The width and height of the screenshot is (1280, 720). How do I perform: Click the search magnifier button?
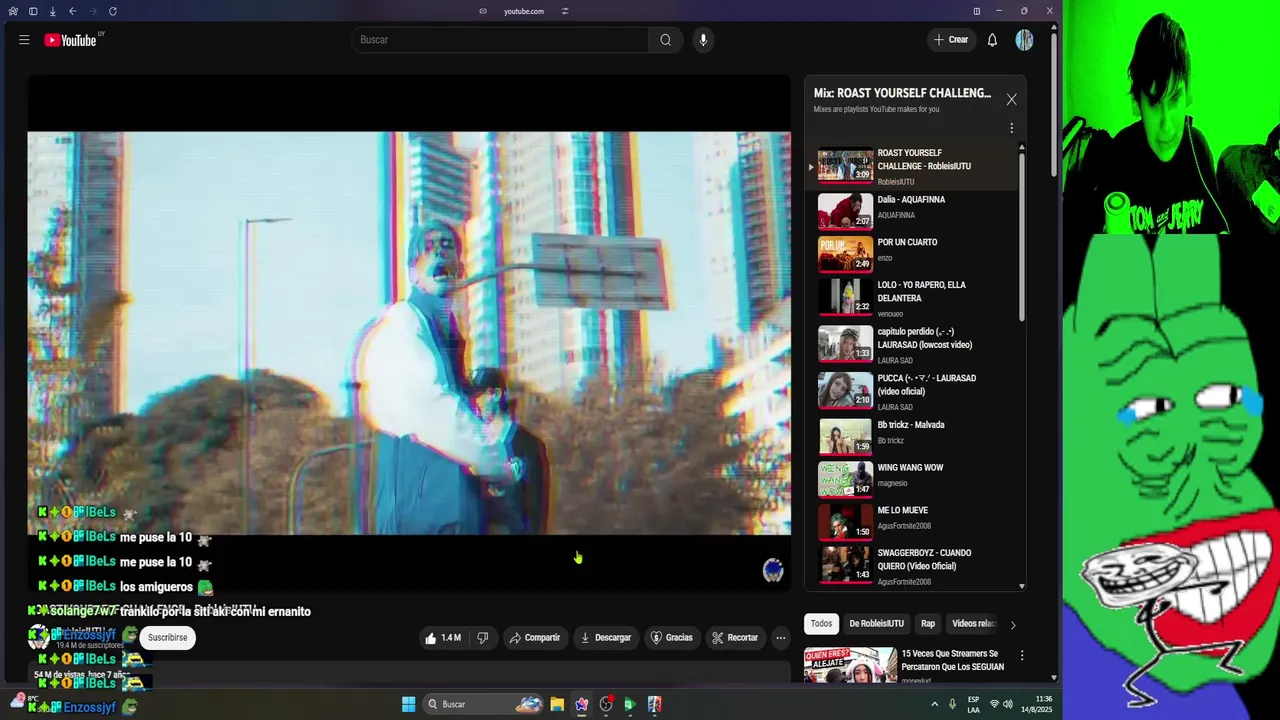665,40
